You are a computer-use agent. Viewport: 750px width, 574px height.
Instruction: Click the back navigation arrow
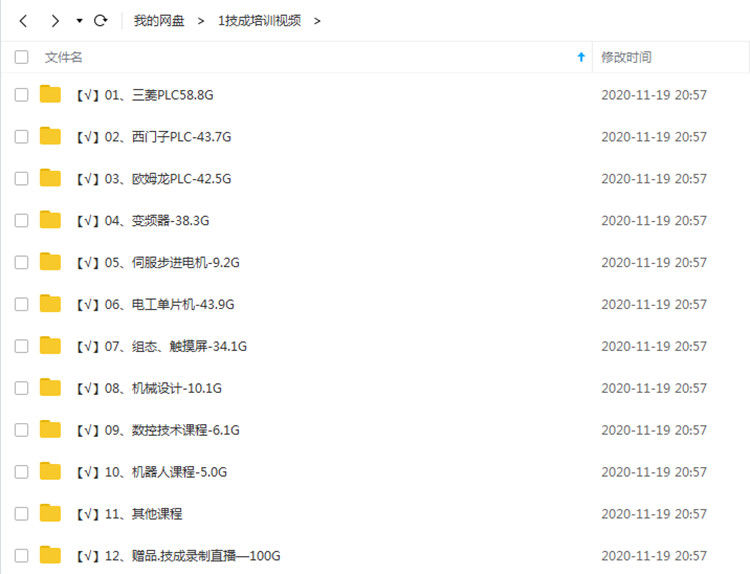(23, 21)
